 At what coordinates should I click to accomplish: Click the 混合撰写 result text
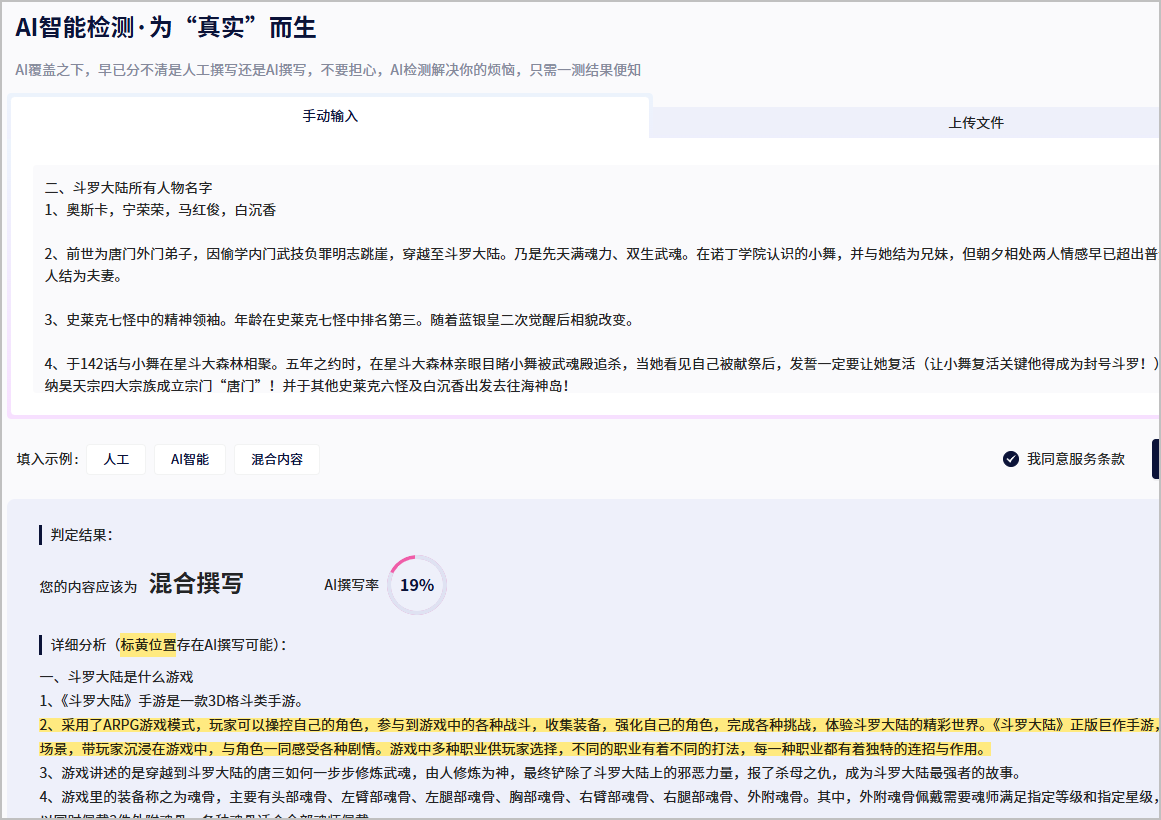pos(196,584)
